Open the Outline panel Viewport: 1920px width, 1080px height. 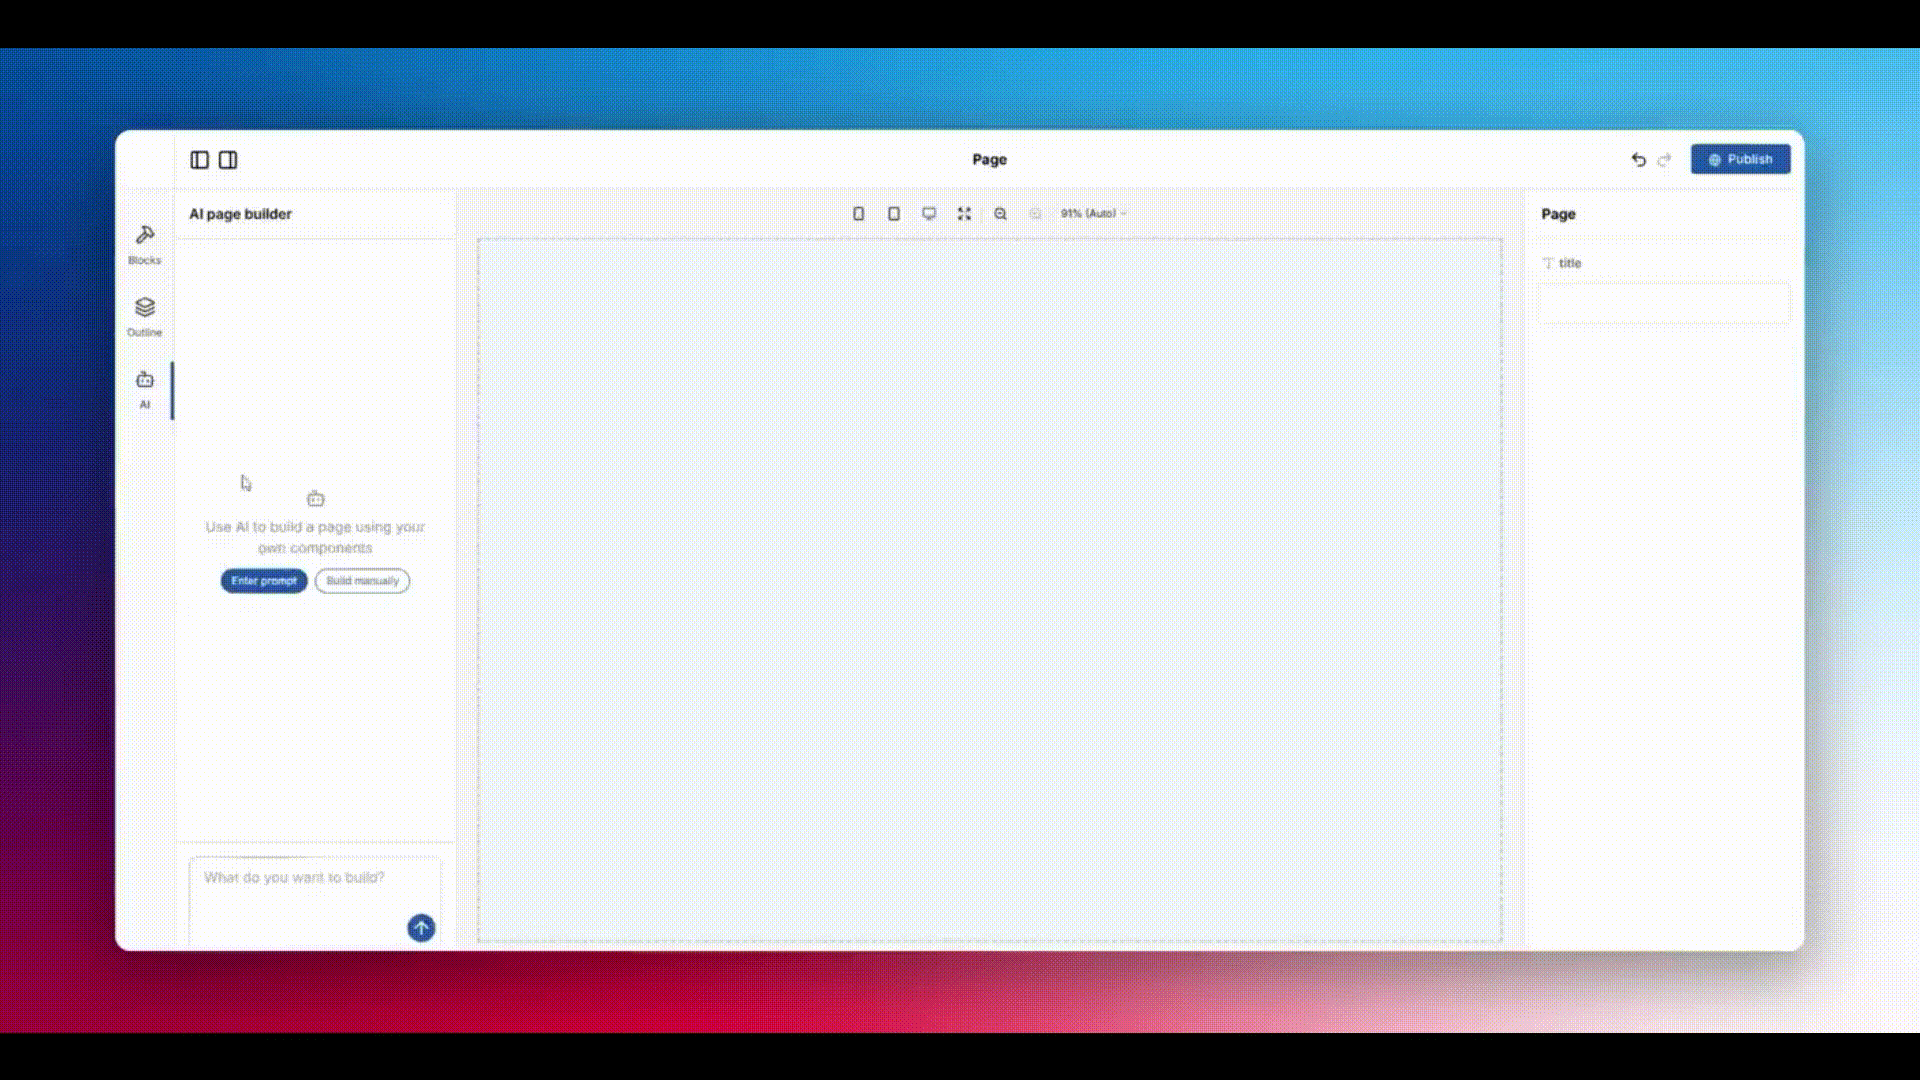(145, 316)
